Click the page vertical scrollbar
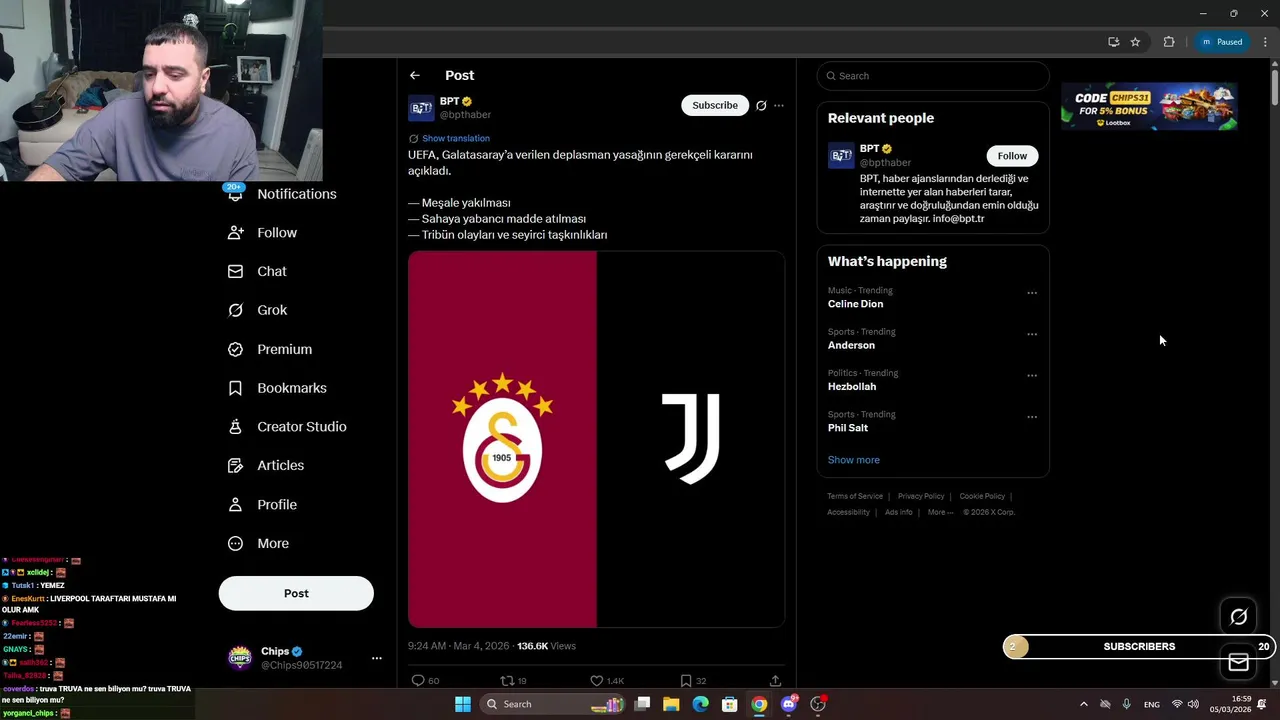Image resolution: width=1280 pixels, height=720 pixels. pos(1275,87)
